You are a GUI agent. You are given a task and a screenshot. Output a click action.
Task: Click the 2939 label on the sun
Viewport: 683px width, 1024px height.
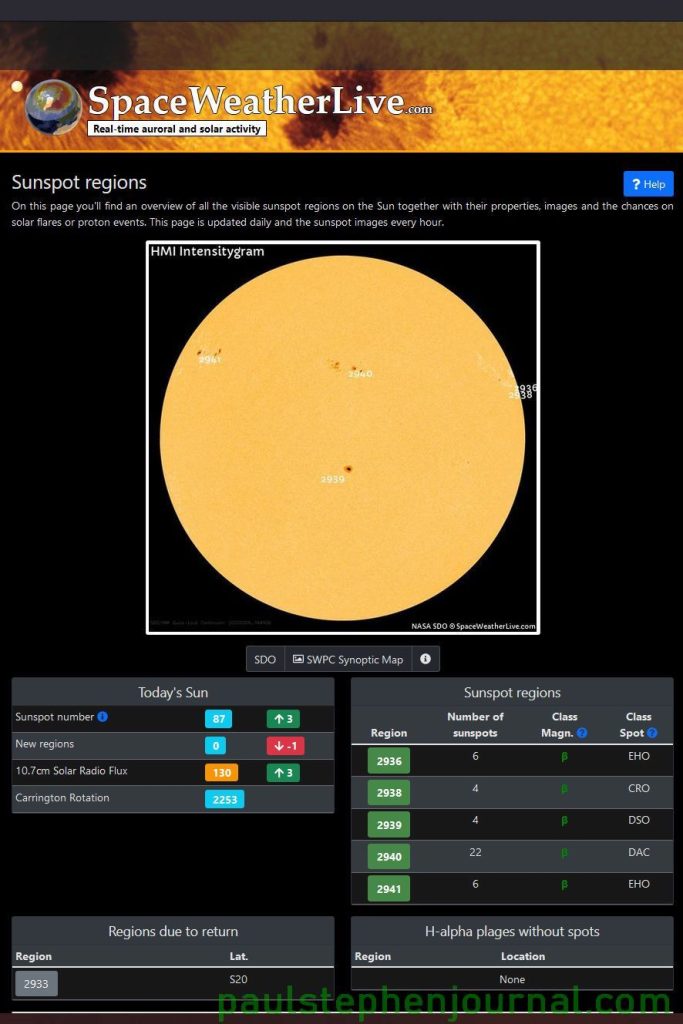pos(332,479)
